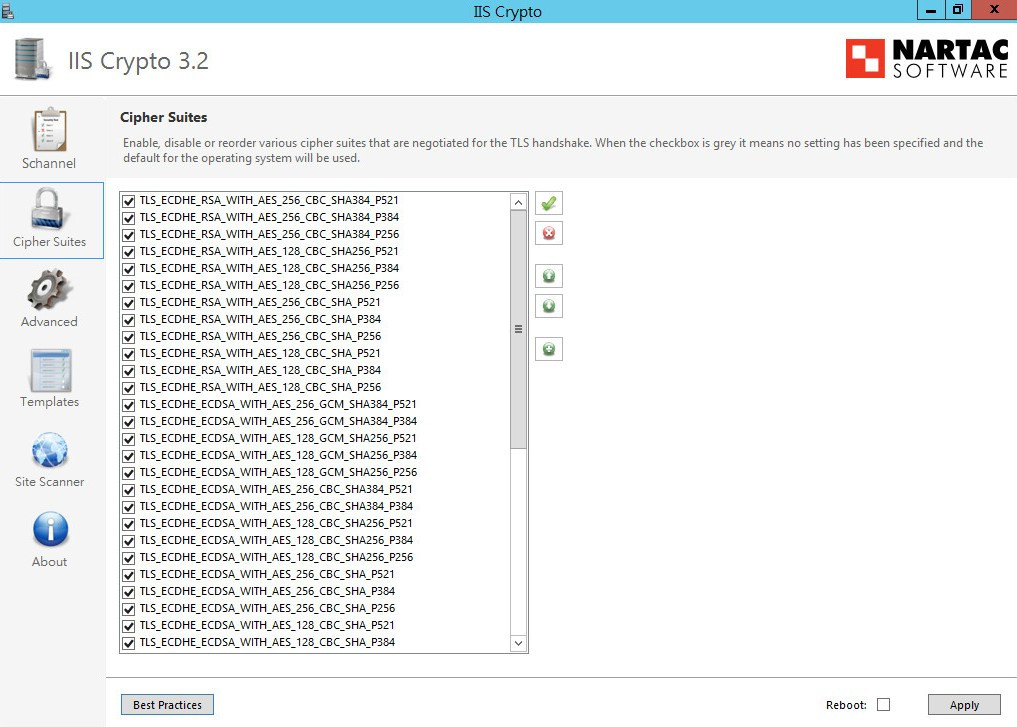This screenshot has height=727, width=1017.
Task: Uncheck TLS_ECDHE_RSA_WITH_AES_256_CBC_SHA384_P384
Action: pyautogui.click(x=128, y=218)
